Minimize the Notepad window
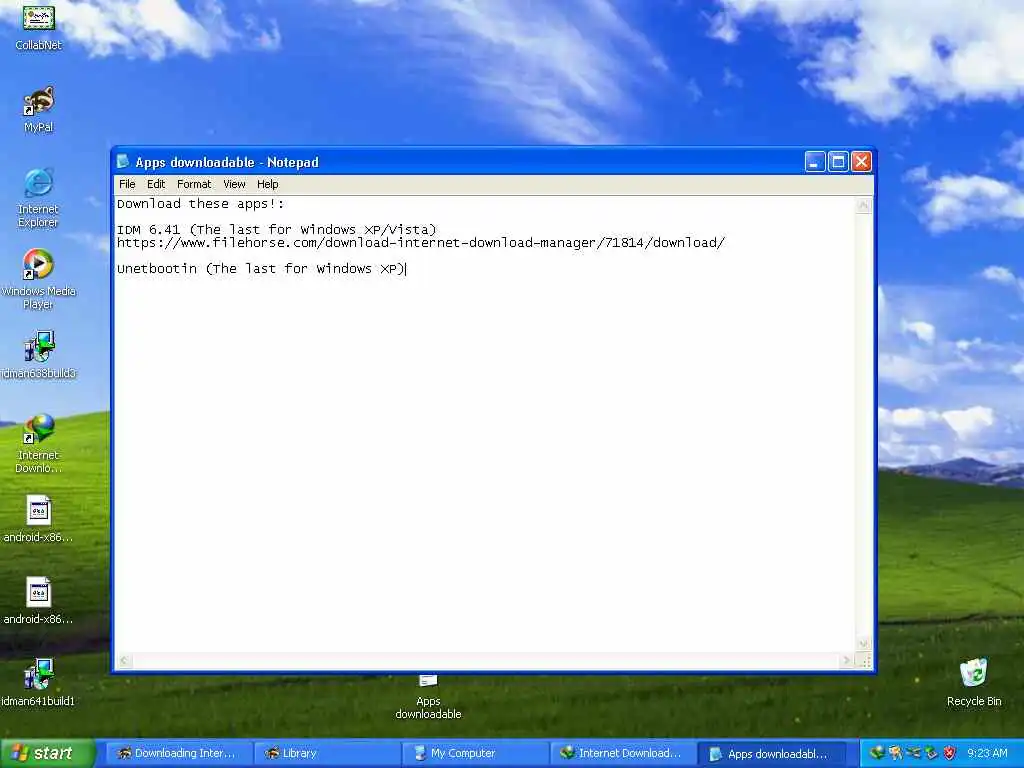1024x768 pixels. 814,161
